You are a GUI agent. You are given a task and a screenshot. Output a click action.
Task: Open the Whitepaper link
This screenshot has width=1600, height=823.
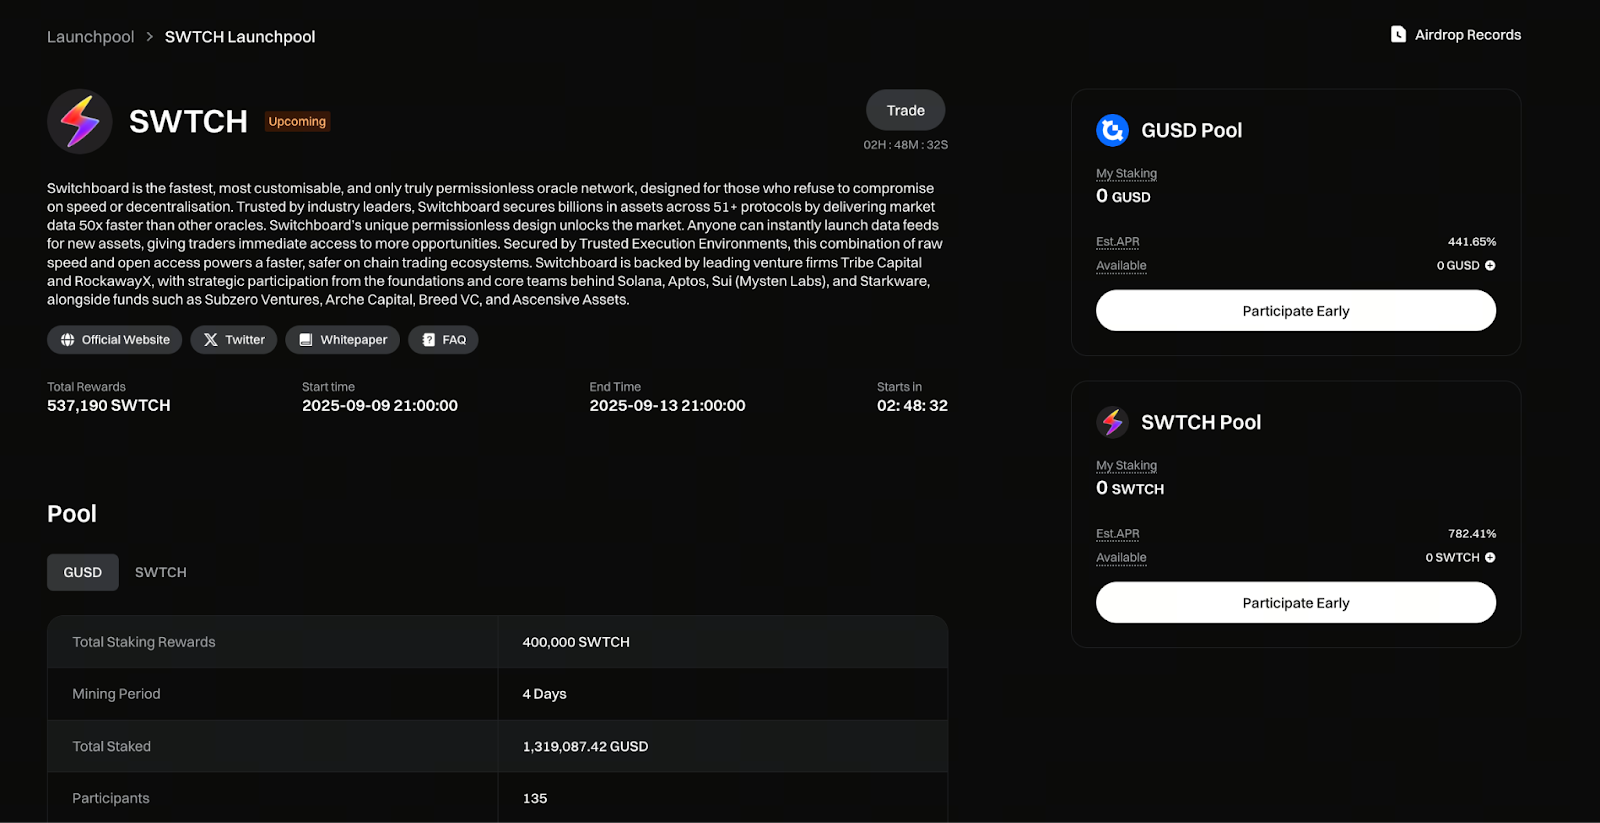342,340
